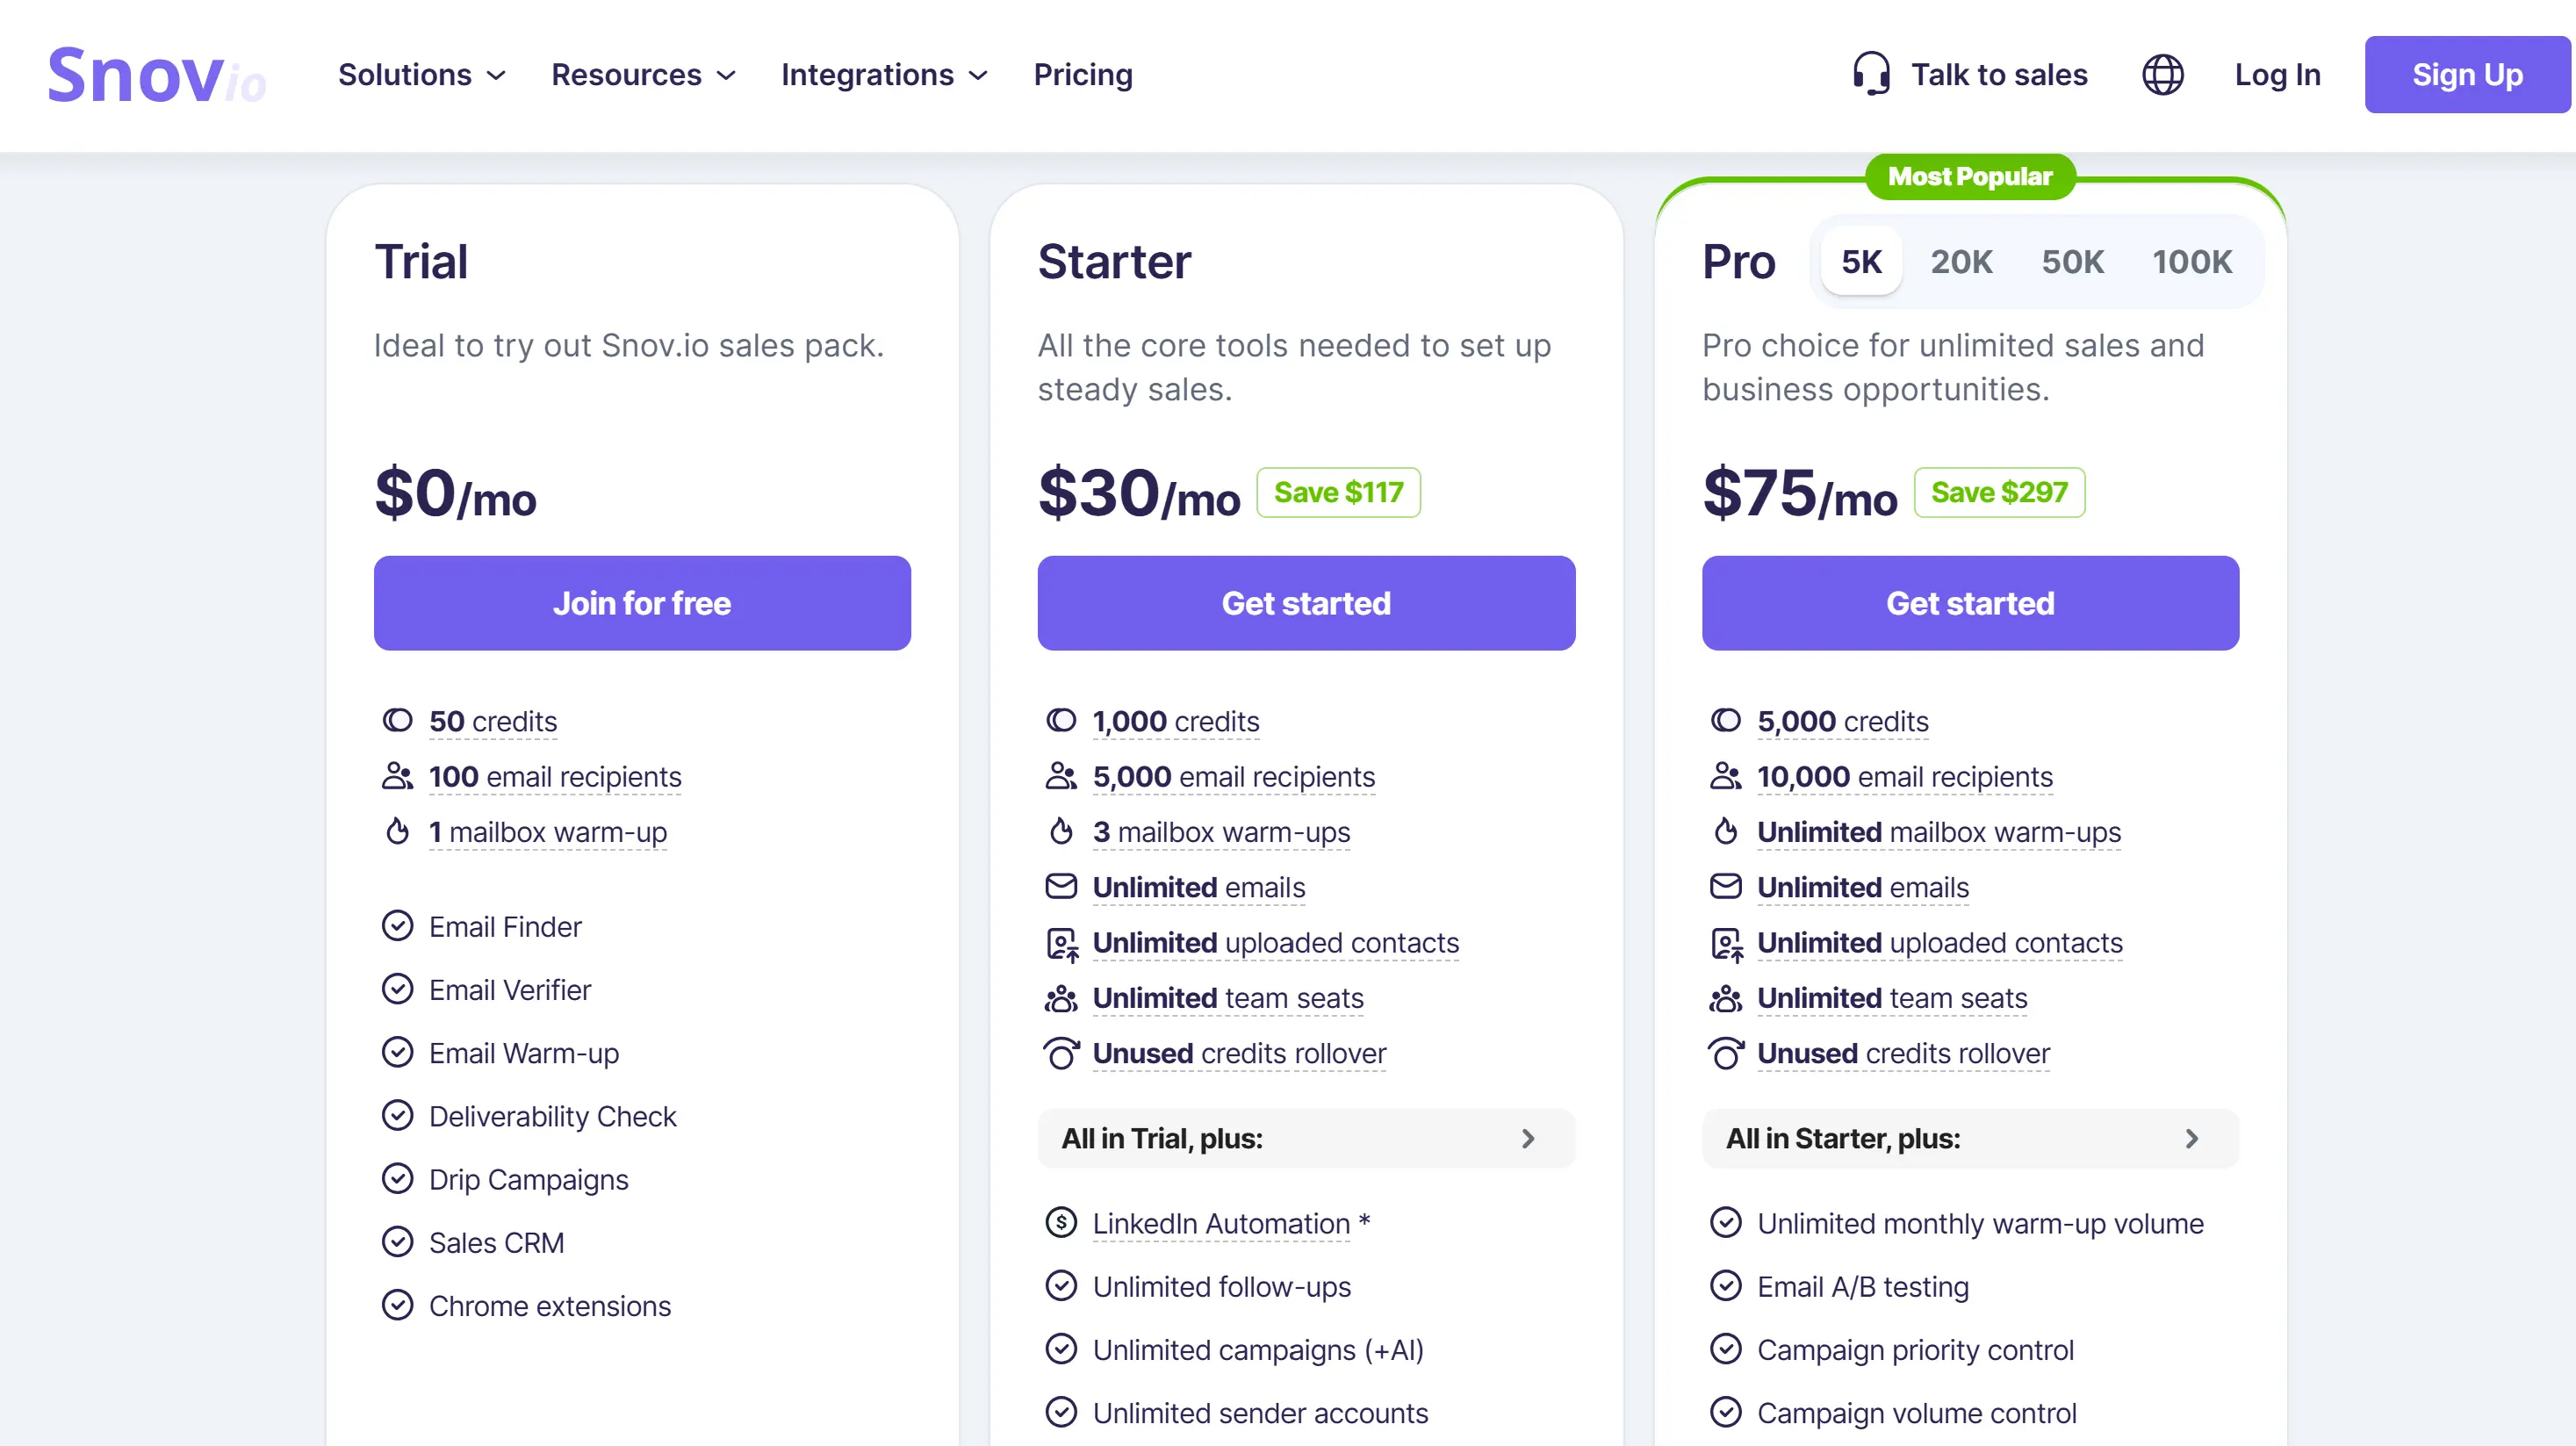Select the 20K credits option
2576x1446 pixels.
1961,261
